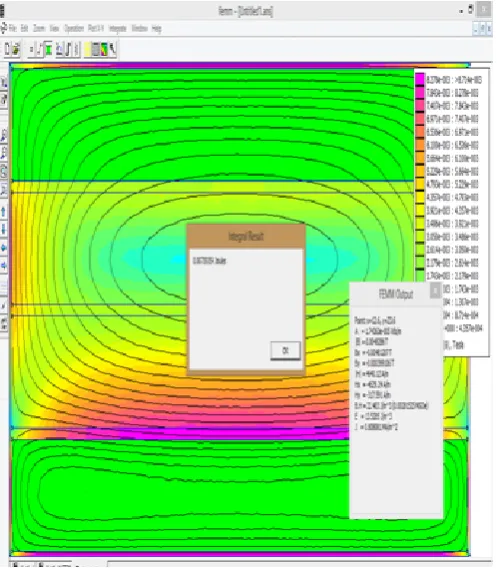Open the View menu

tap(54, 28)
